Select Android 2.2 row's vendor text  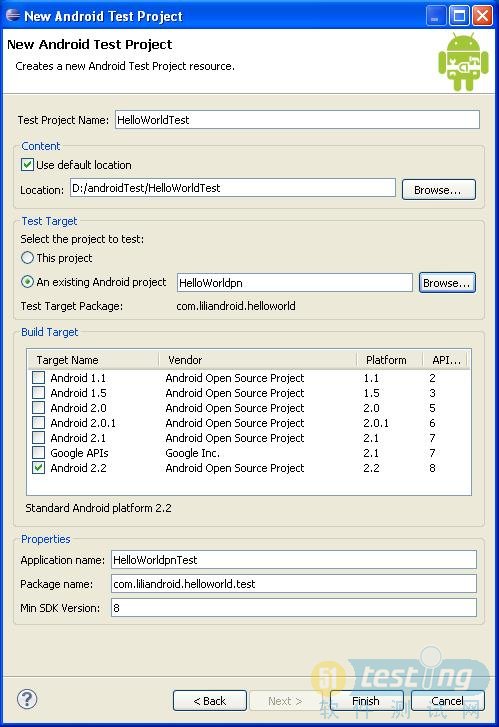[235, 468]
